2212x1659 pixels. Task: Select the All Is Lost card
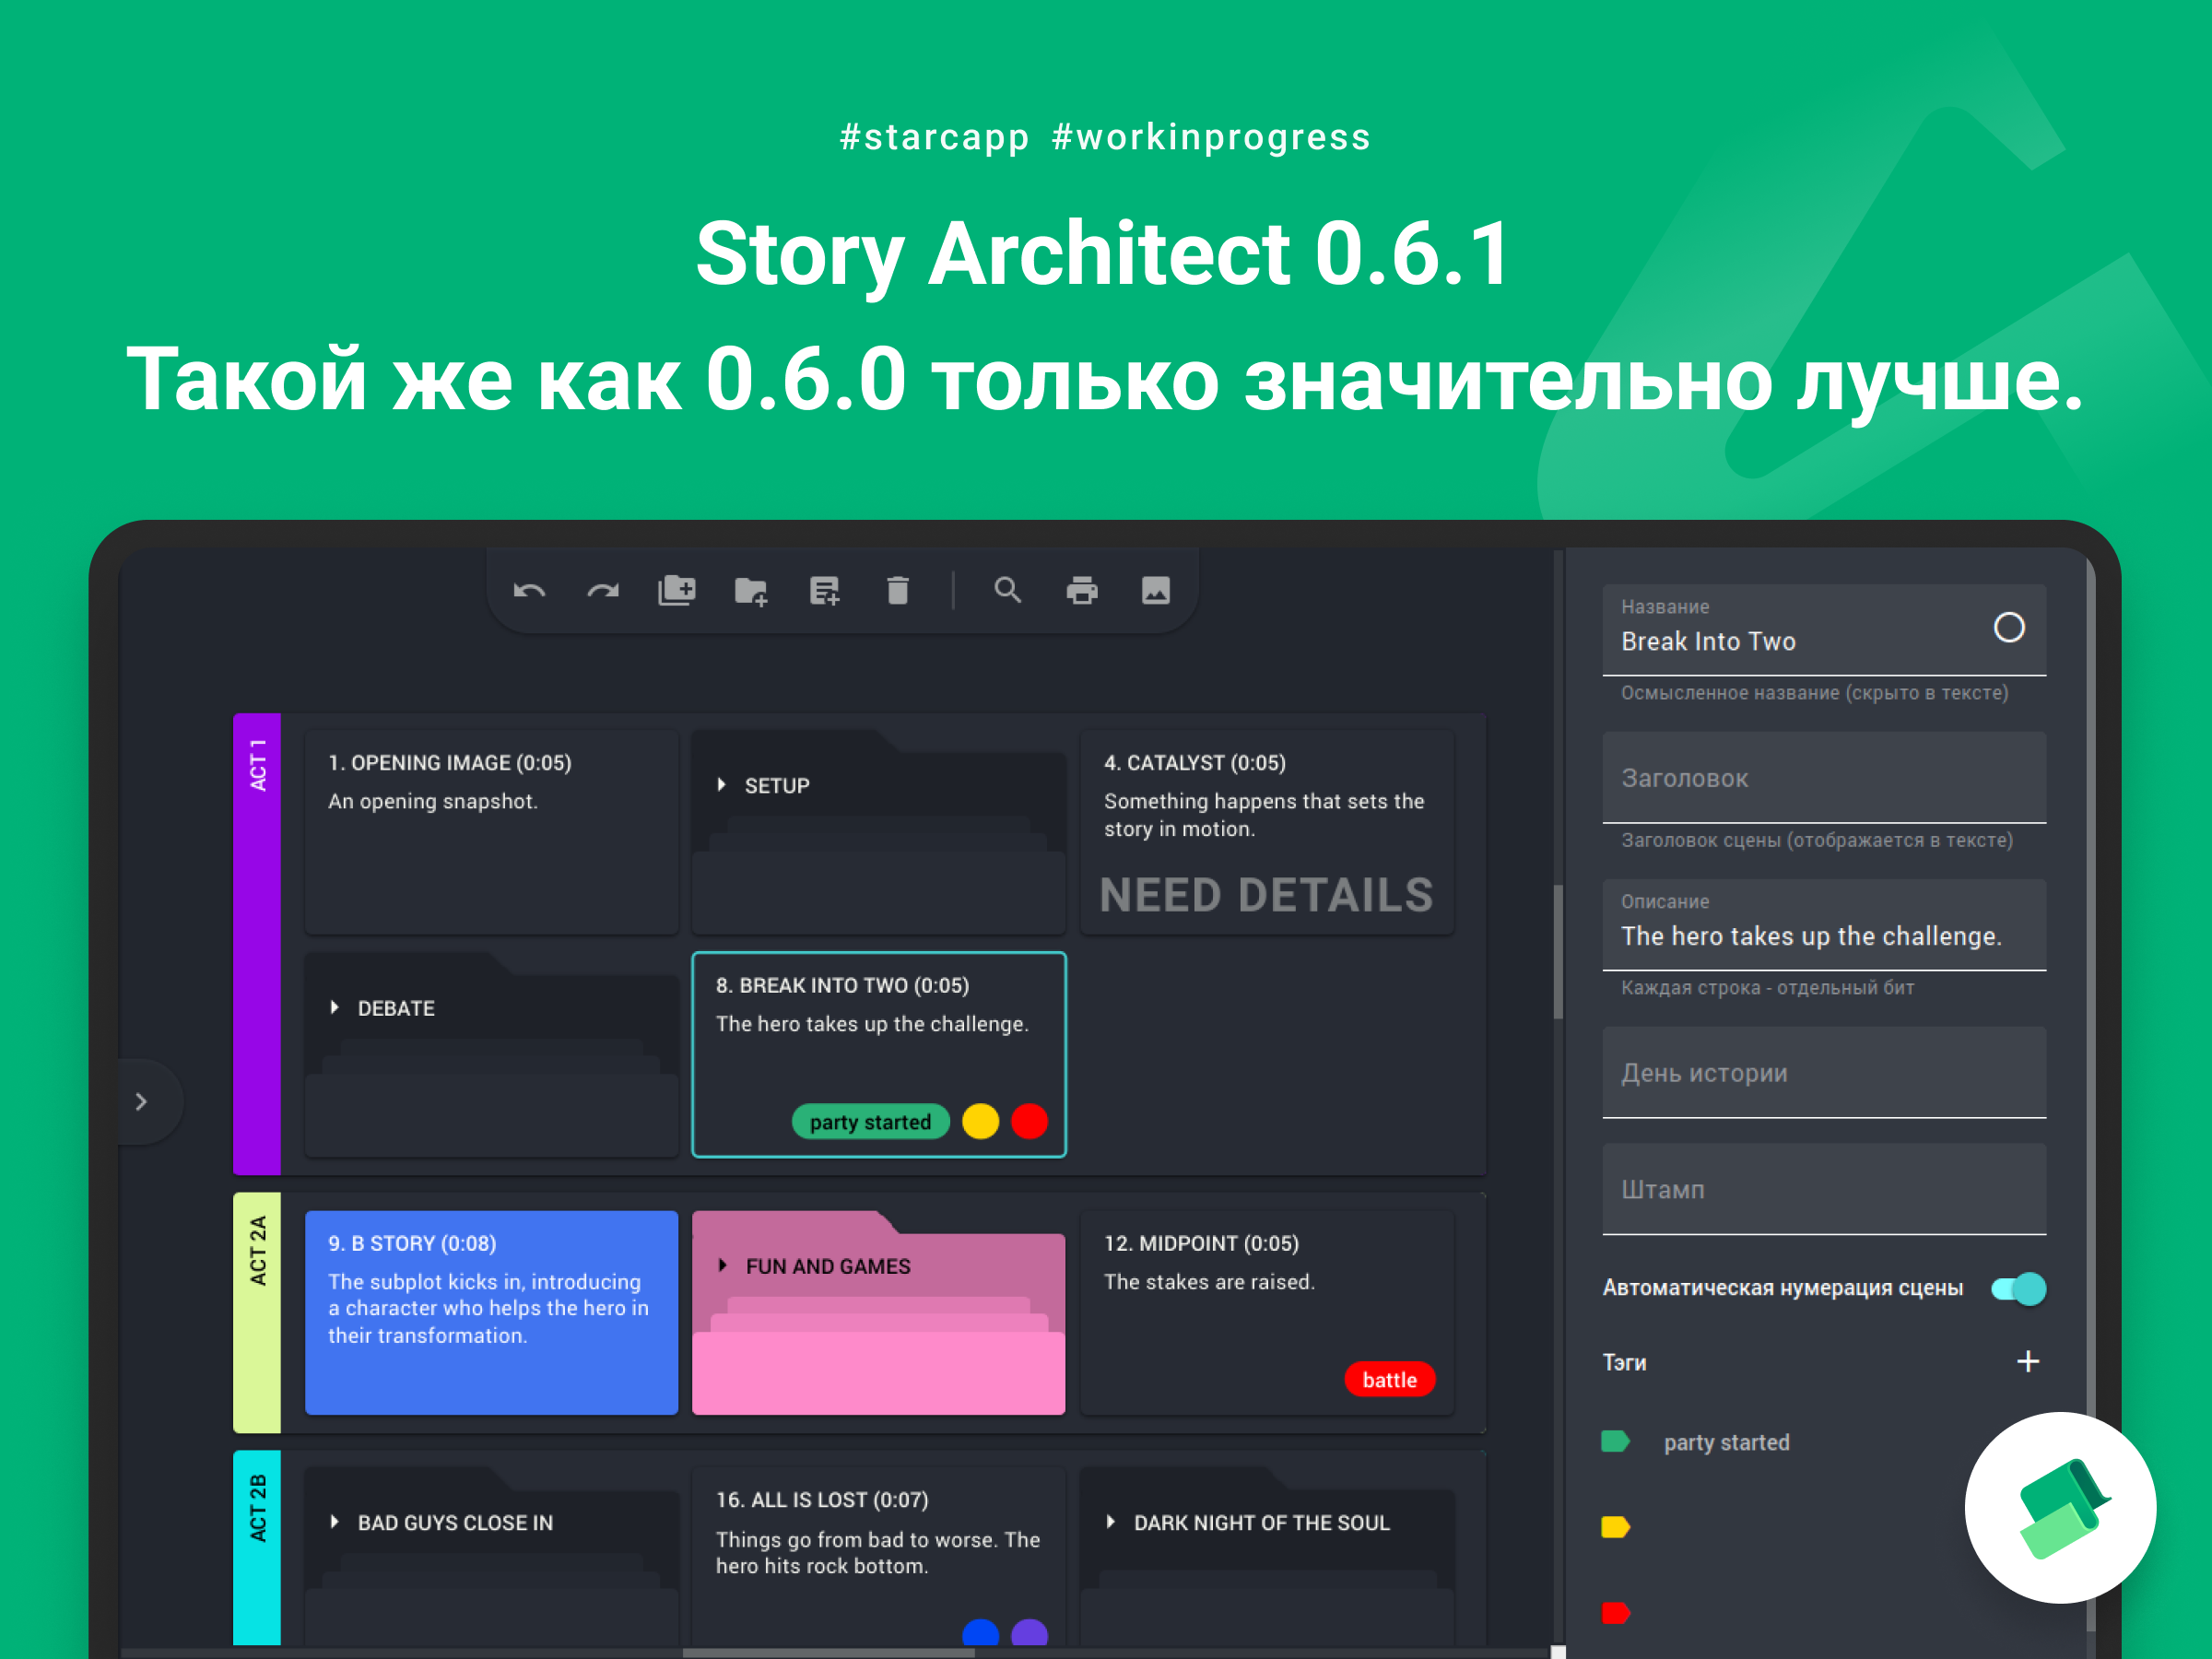[x=879, y=1556]
